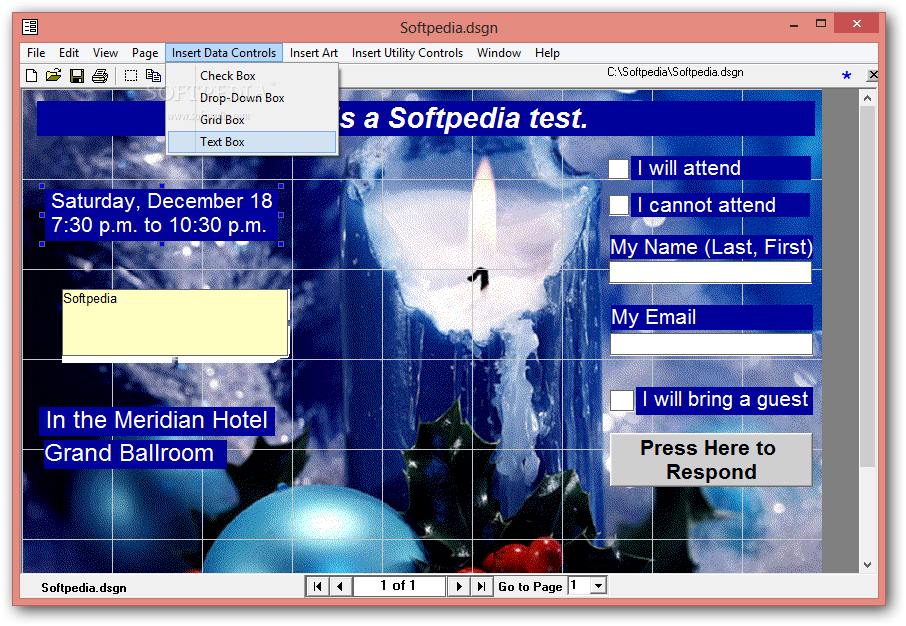The image size is (906, 626).
Task: Click the vertical scrollbar down arrow
Action: pos(867,565)
